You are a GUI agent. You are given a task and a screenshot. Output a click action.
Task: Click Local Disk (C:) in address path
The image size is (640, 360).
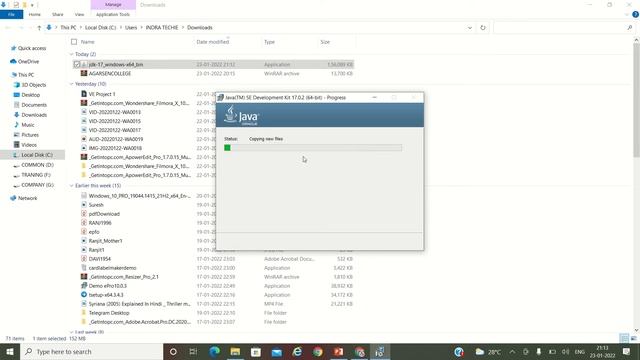[100, 28]
